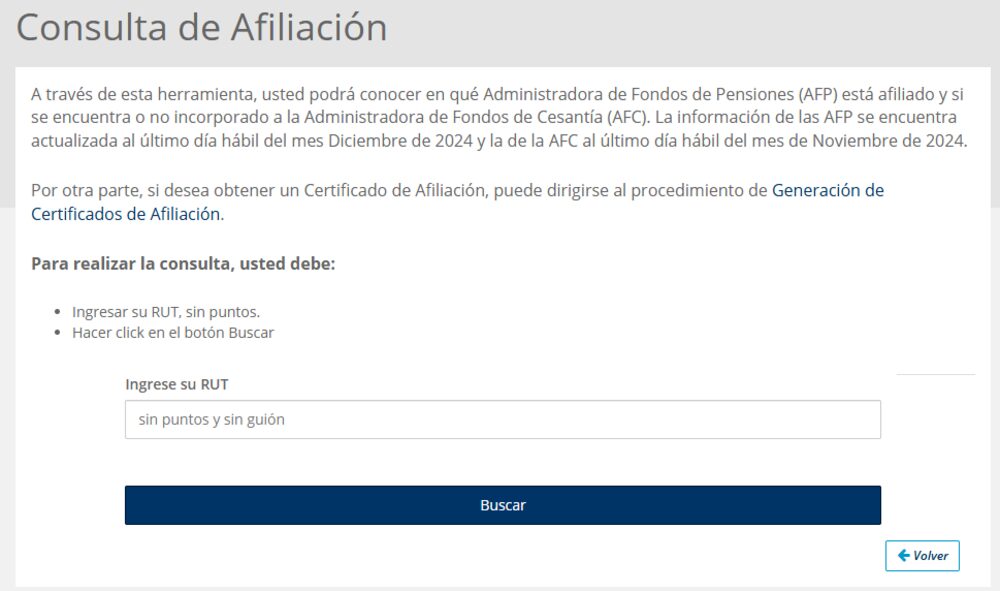Click the Consulta de Afiliación page heading
The image size is (1000, 591).
click(201, 27)
